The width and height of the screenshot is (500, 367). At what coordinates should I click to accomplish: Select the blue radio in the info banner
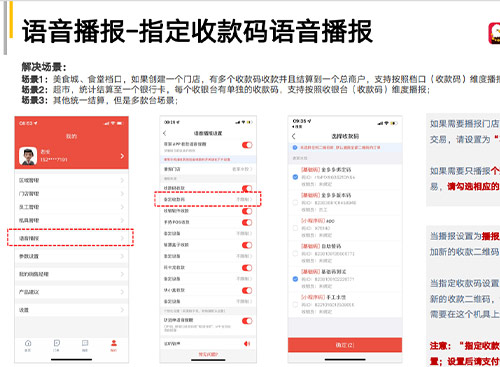pos(295,147)
